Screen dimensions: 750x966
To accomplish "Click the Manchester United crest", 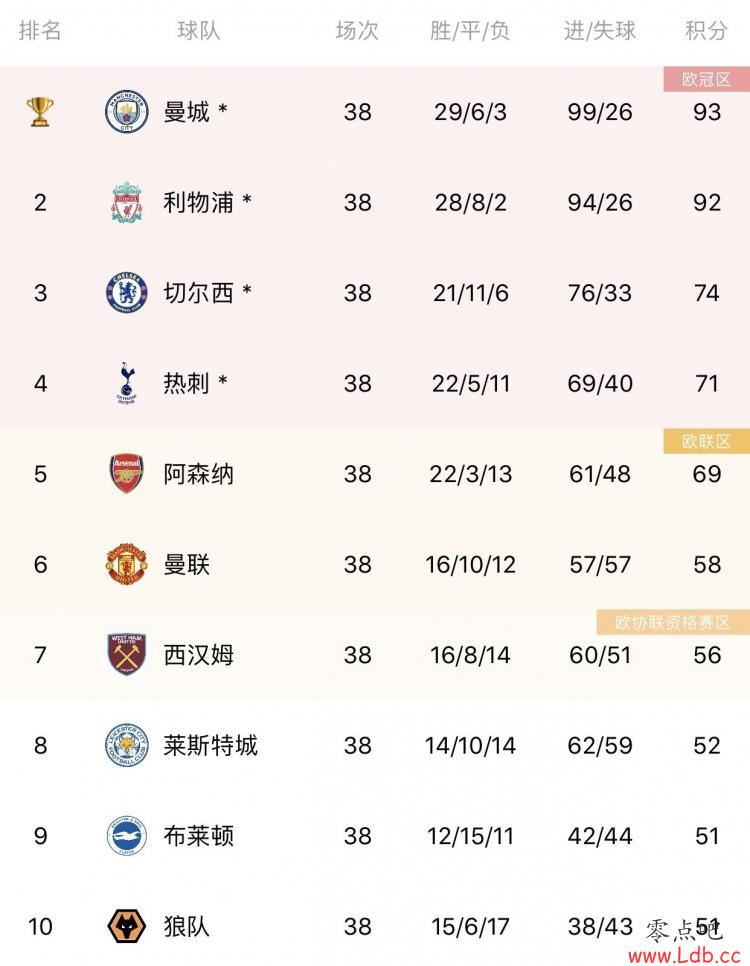I will [127, 564].
